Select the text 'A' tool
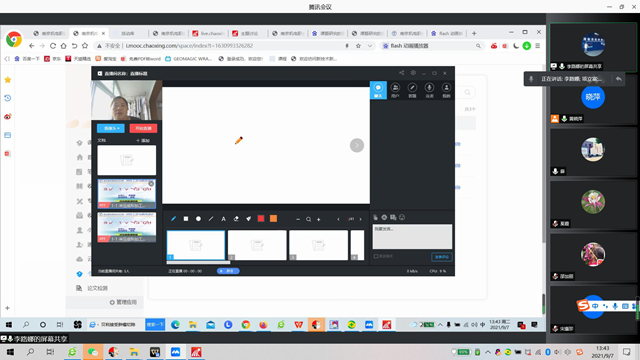 click(223, 219)
